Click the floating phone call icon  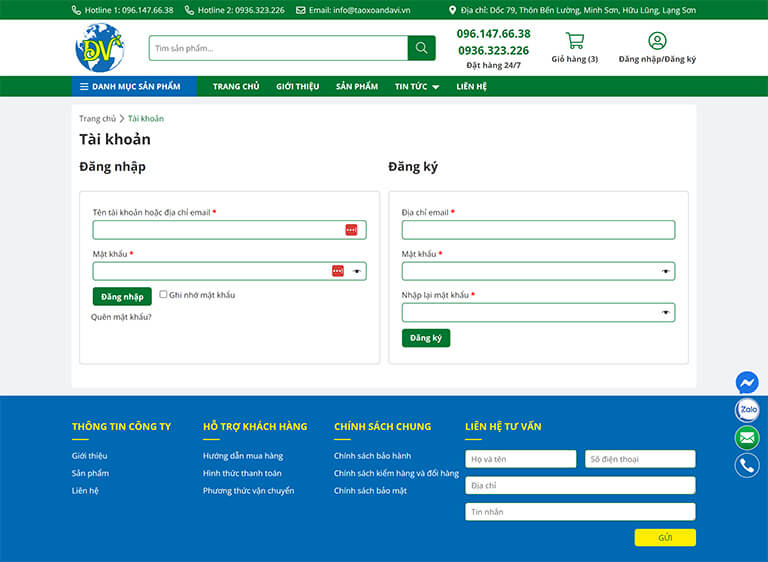[x=747, y=465]
